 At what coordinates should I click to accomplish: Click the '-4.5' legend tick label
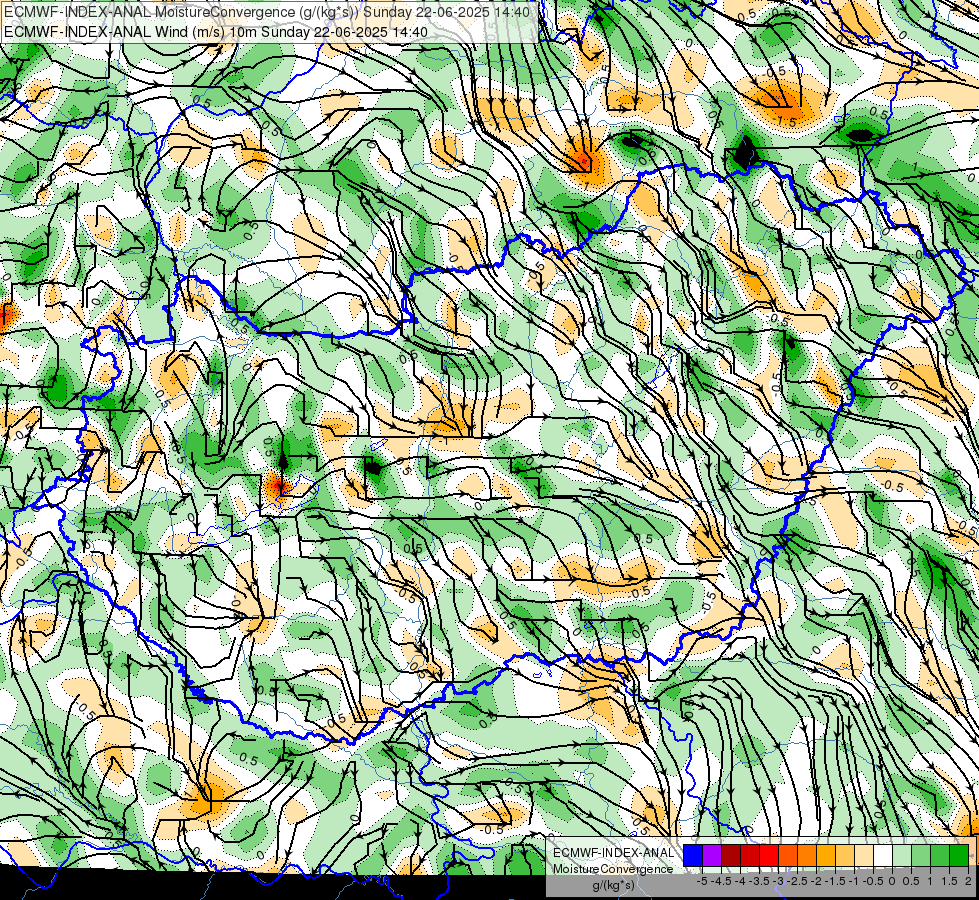[x=721, y=881]
